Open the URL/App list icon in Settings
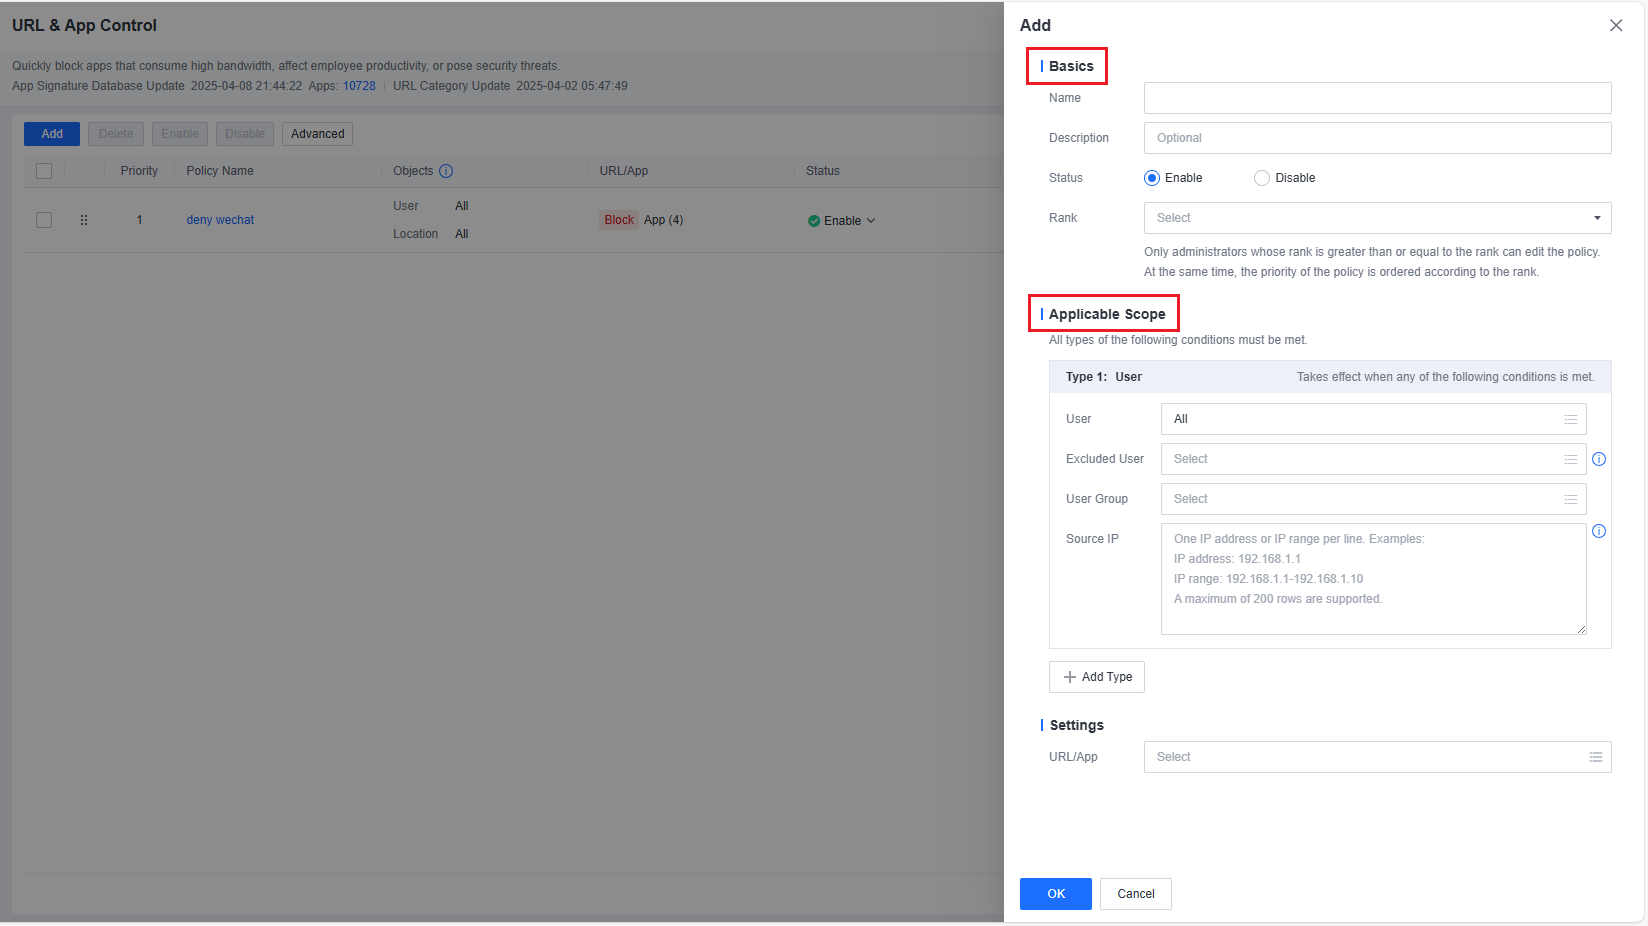This screenshot has height=926, width=1648. pyautogui.click(x=1596, y=757)
